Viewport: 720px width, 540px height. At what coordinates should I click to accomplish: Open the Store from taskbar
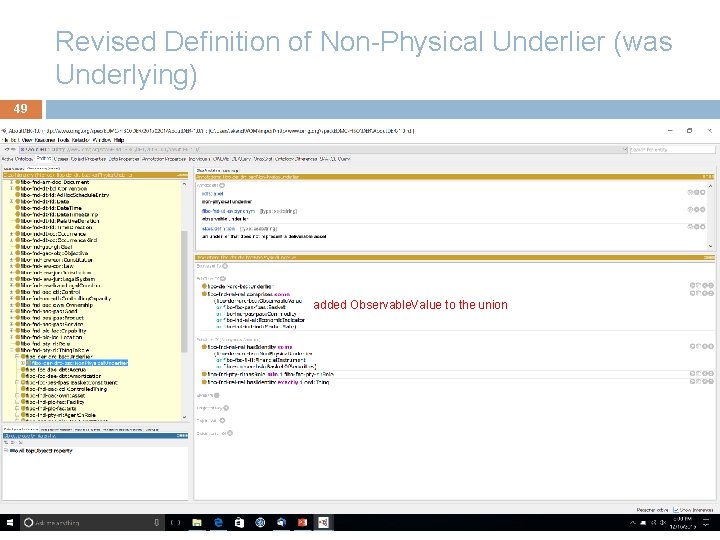click(x=239, y=523)
